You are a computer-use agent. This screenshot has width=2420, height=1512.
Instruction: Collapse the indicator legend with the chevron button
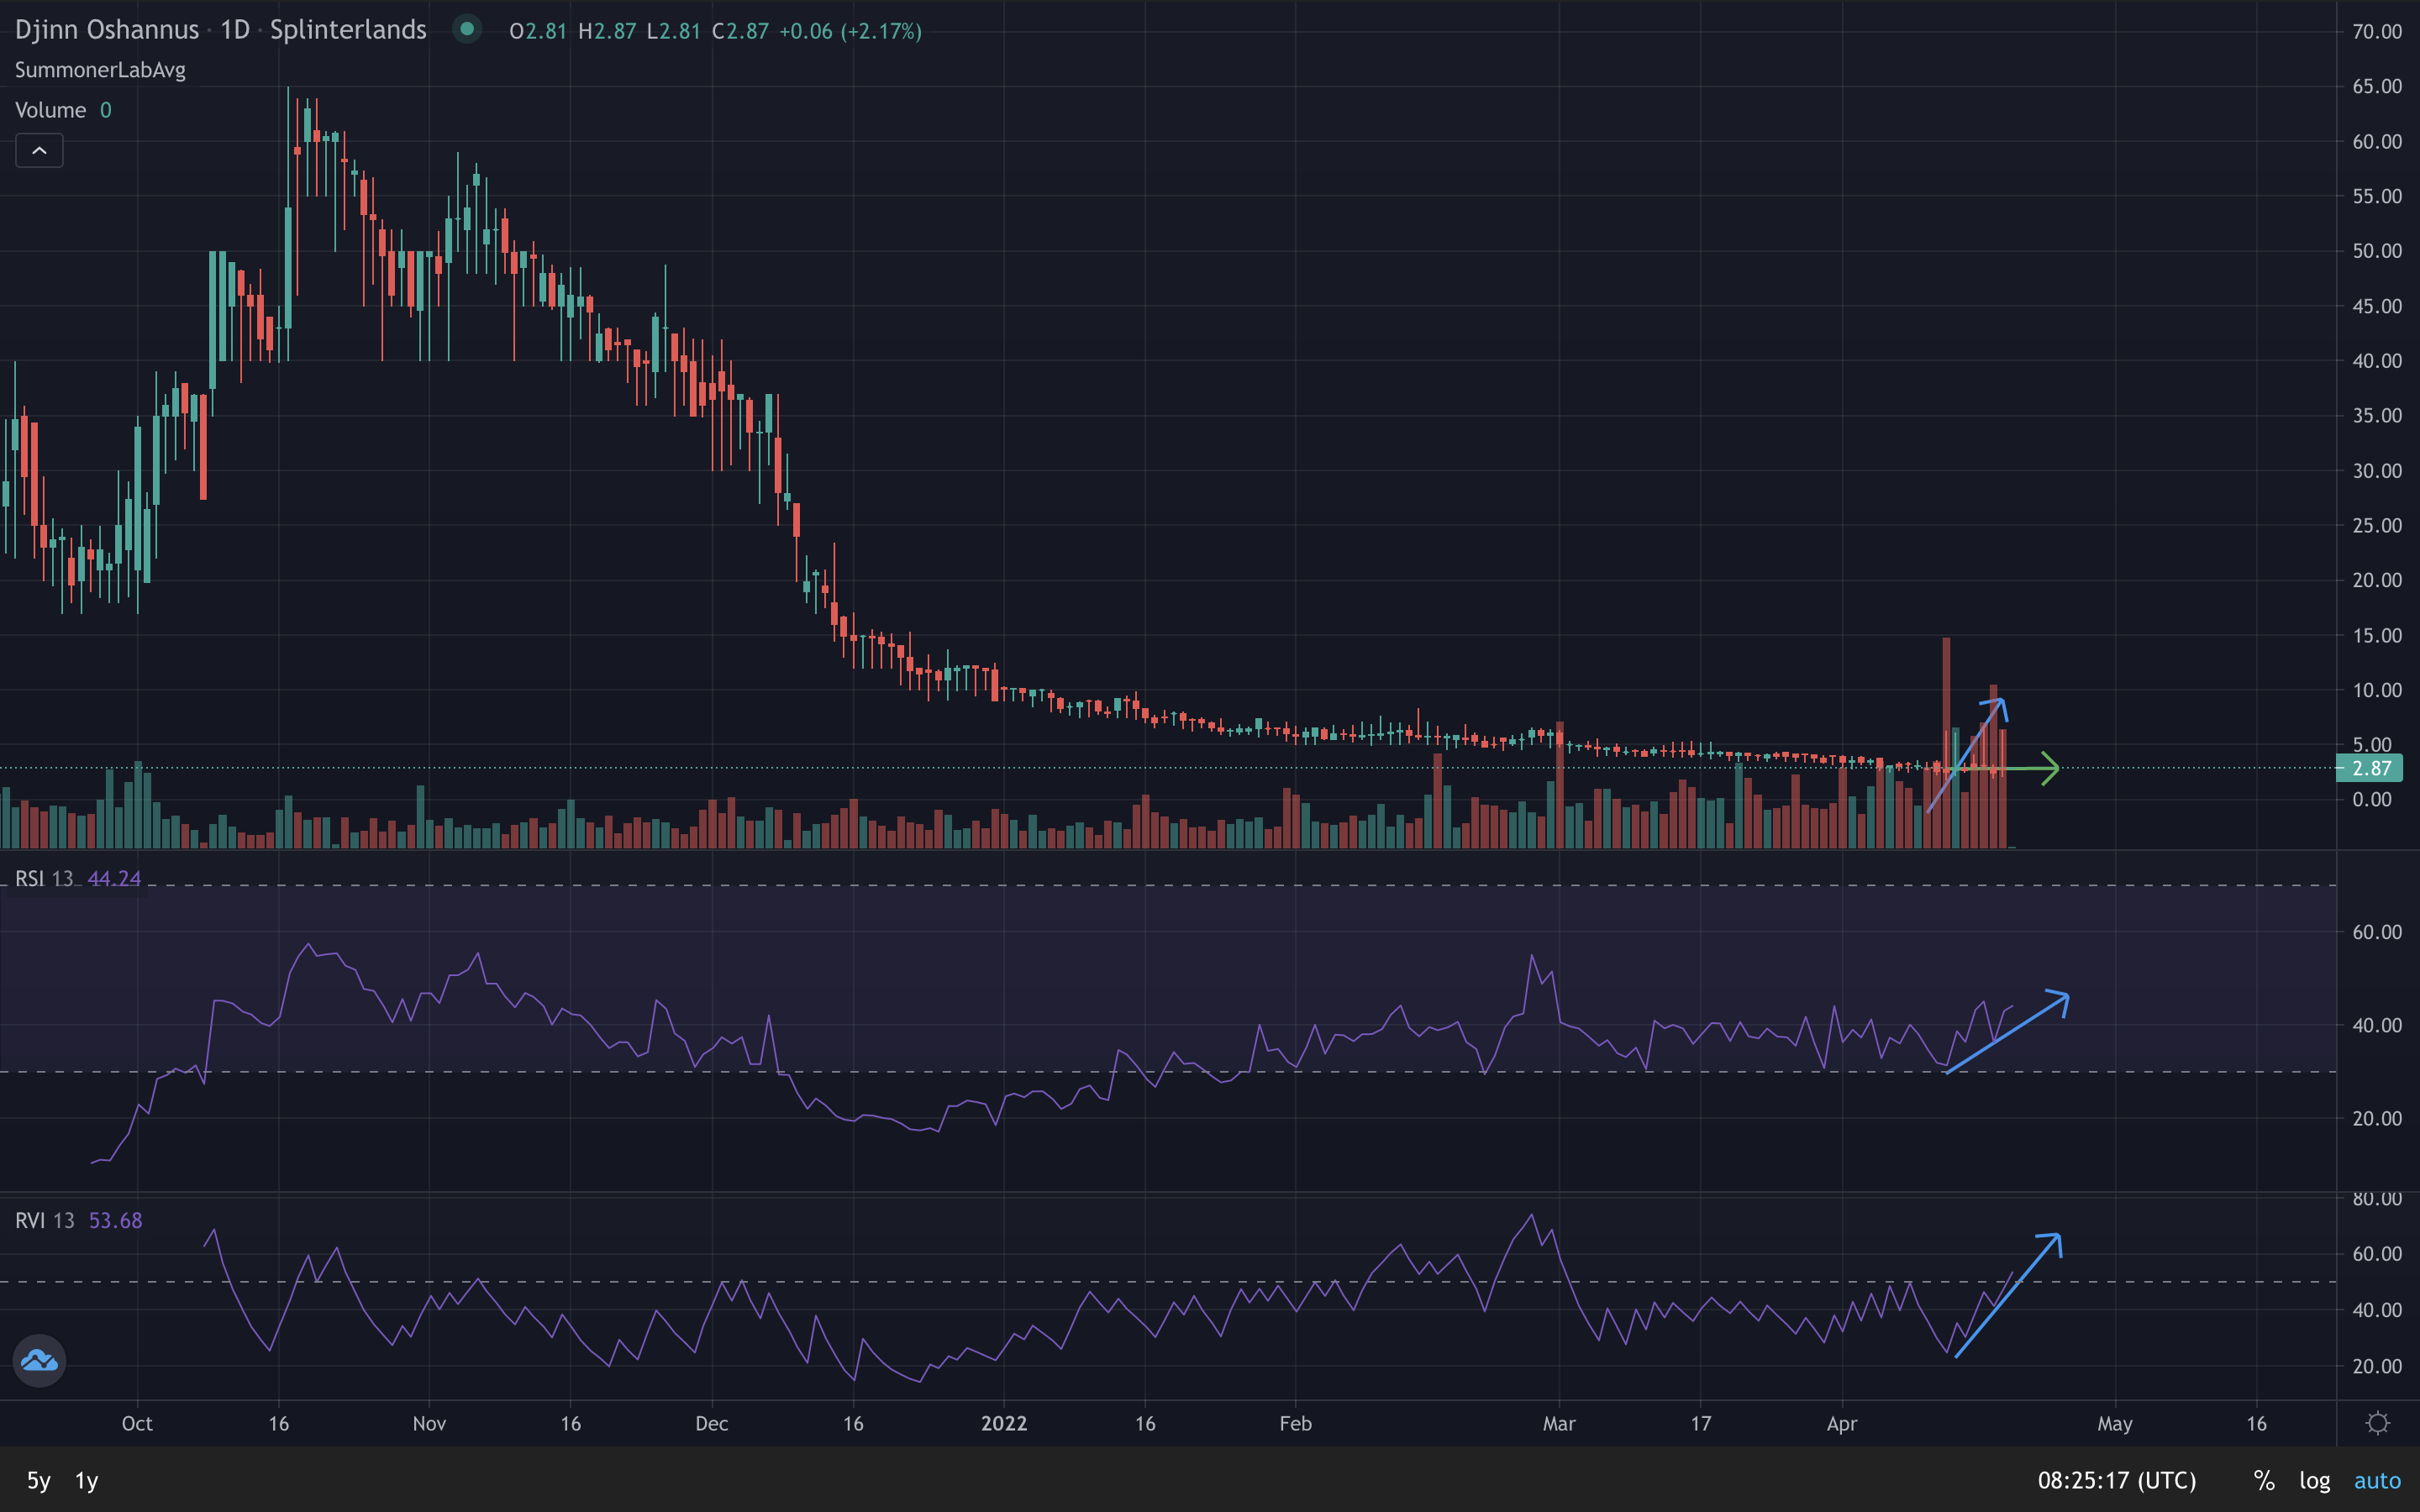(39, 151)
